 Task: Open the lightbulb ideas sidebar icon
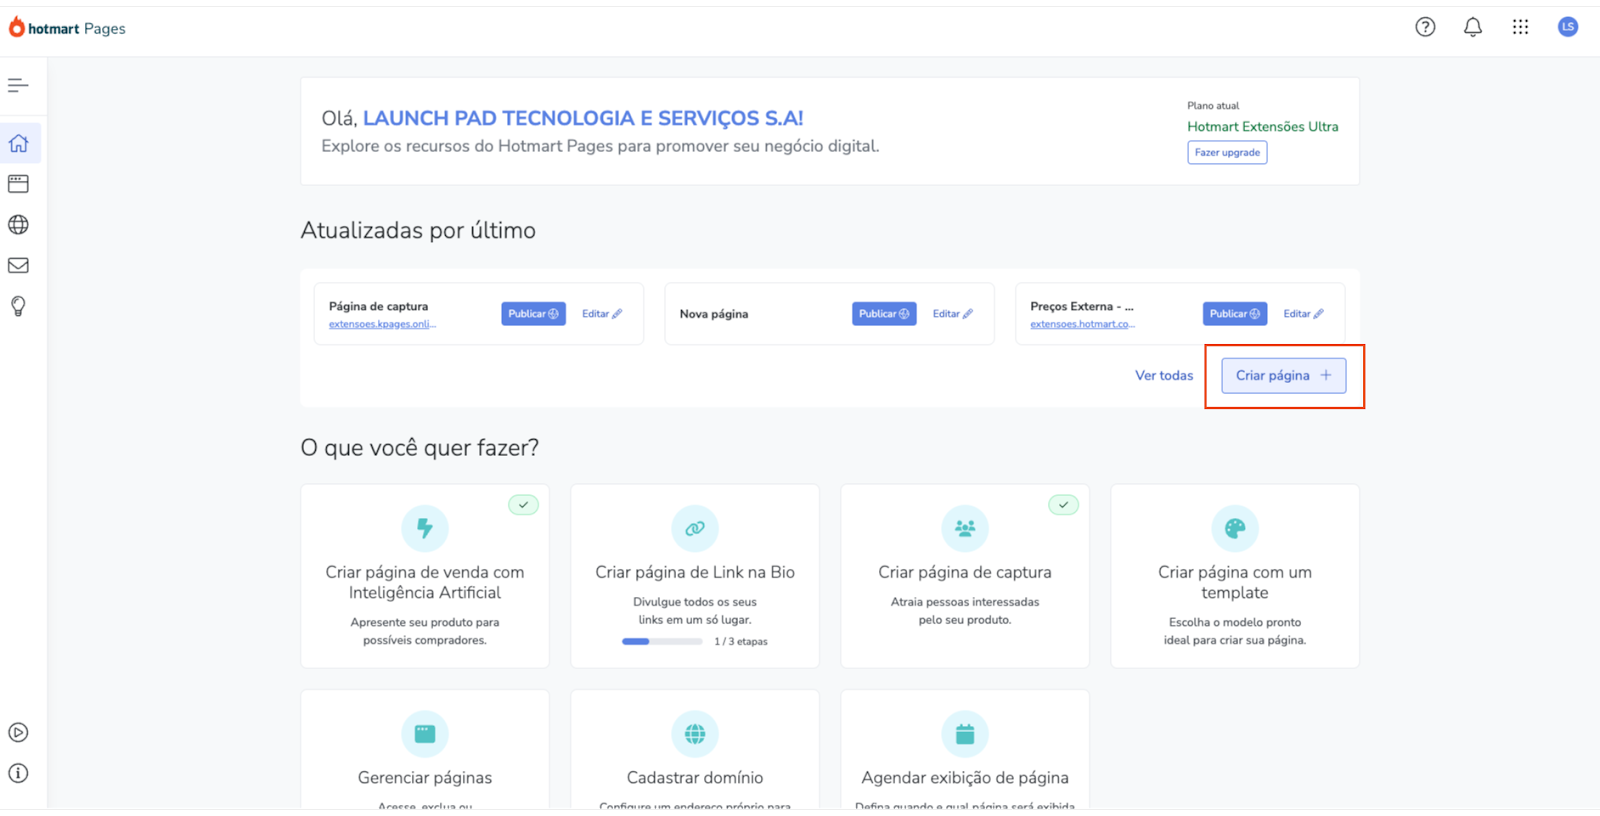click(18, 306)
